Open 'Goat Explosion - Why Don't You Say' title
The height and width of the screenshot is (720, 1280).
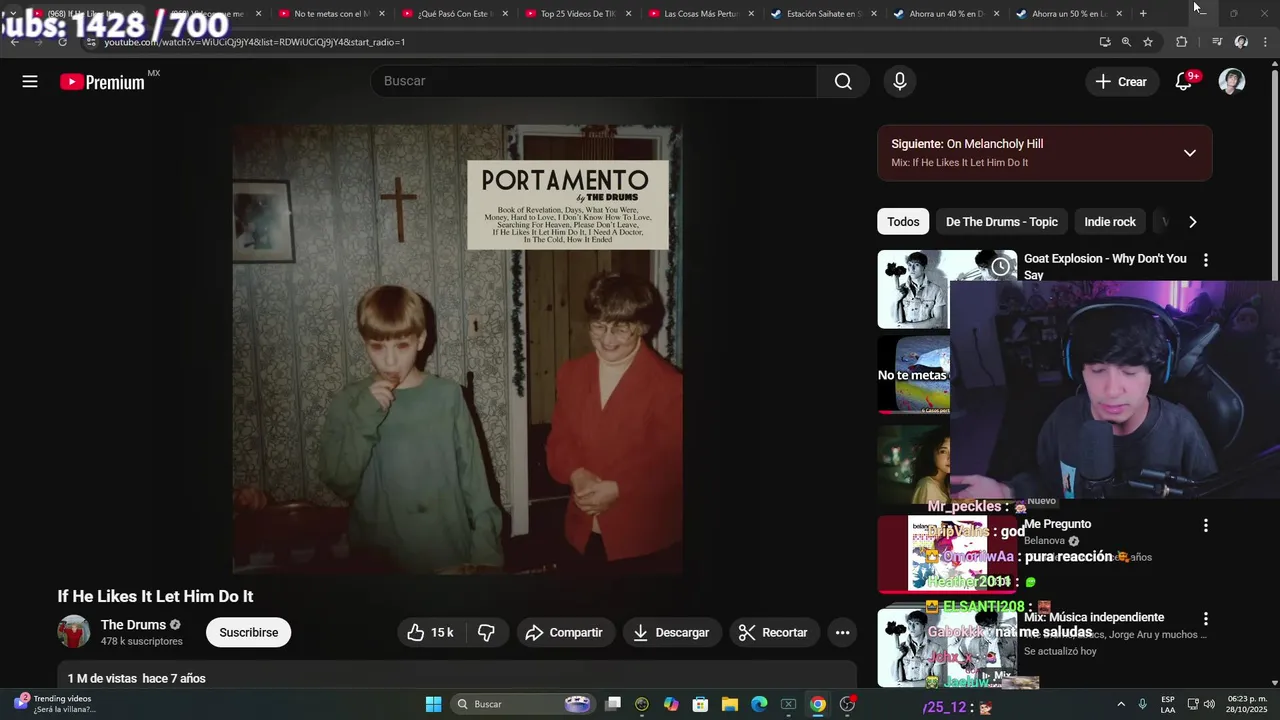[x=1105, y=266]
